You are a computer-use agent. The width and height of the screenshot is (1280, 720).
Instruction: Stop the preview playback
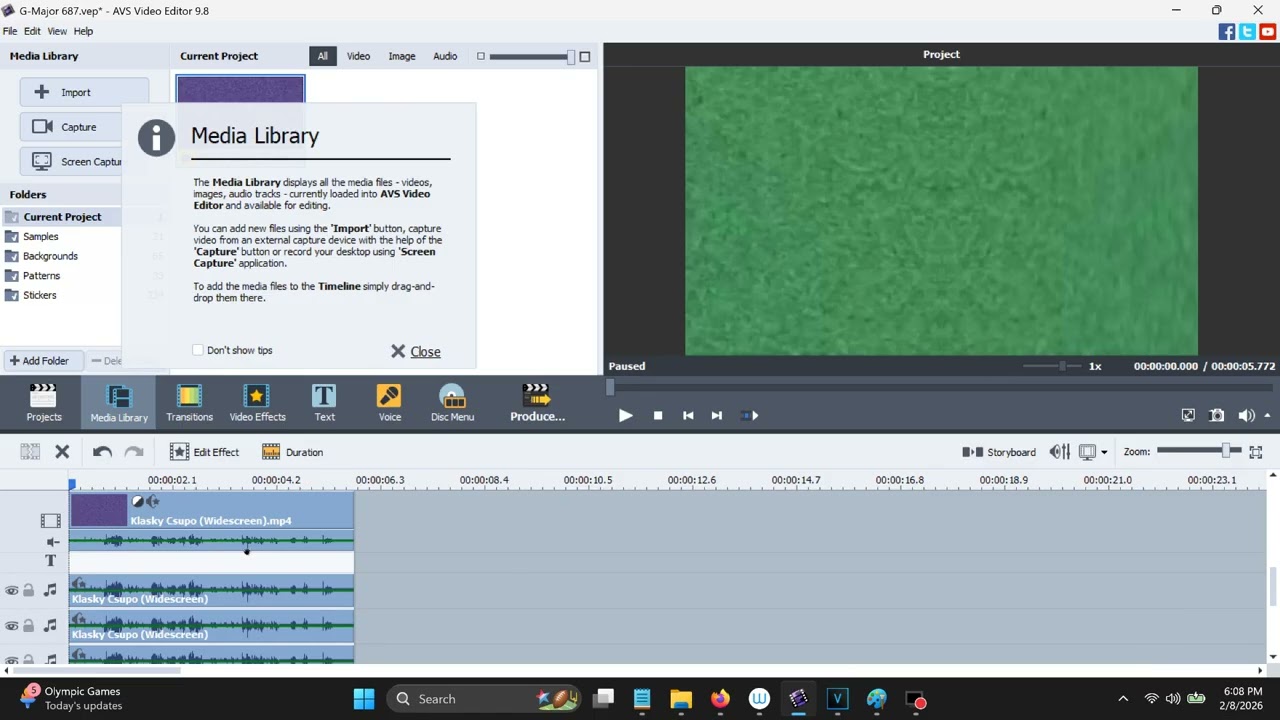pyautogui.click(x=658, y=415)
